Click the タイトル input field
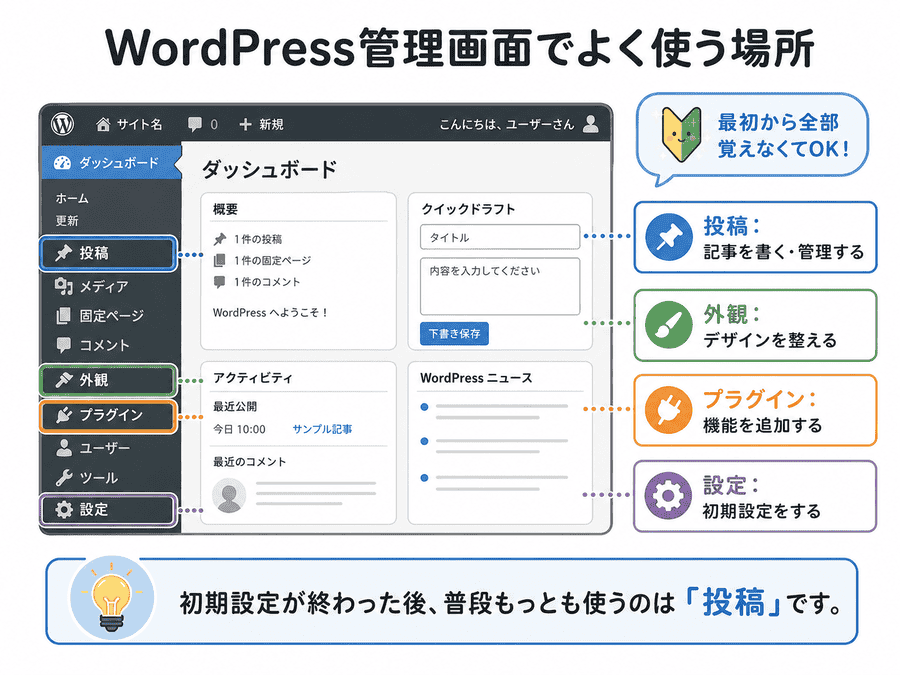This screenshot has width=900, height=675. pyautogui.click(x=500, y=237)
